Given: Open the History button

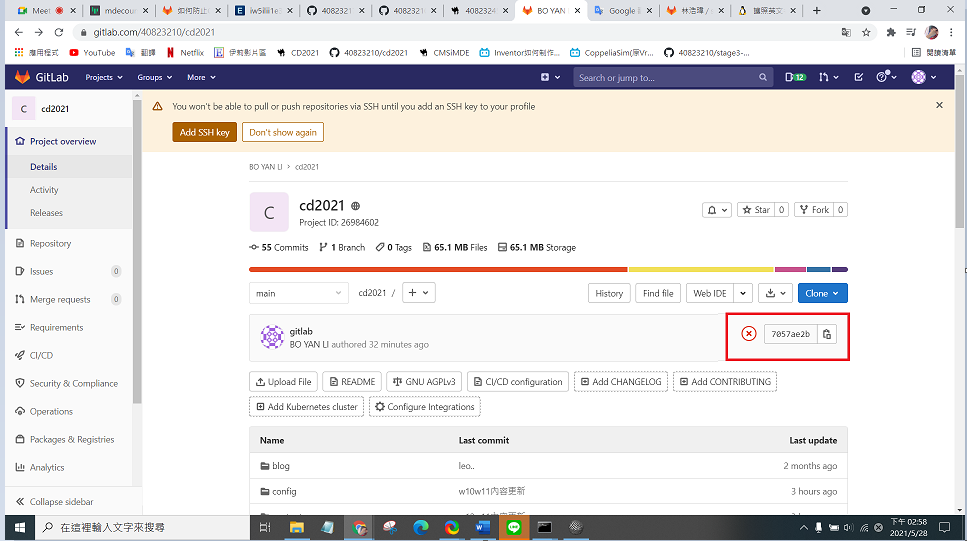Looking at the screenshot, I should tap(609, 293).
